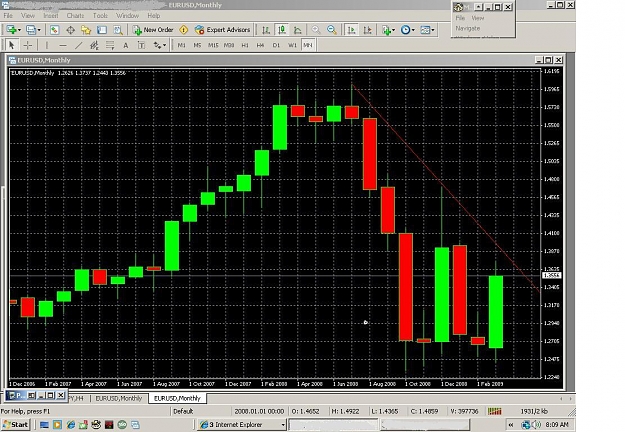The height and width of the screenshot is (432, 625).
Task: Select the Text tool marked A
Action: click(x=126, y=45)
